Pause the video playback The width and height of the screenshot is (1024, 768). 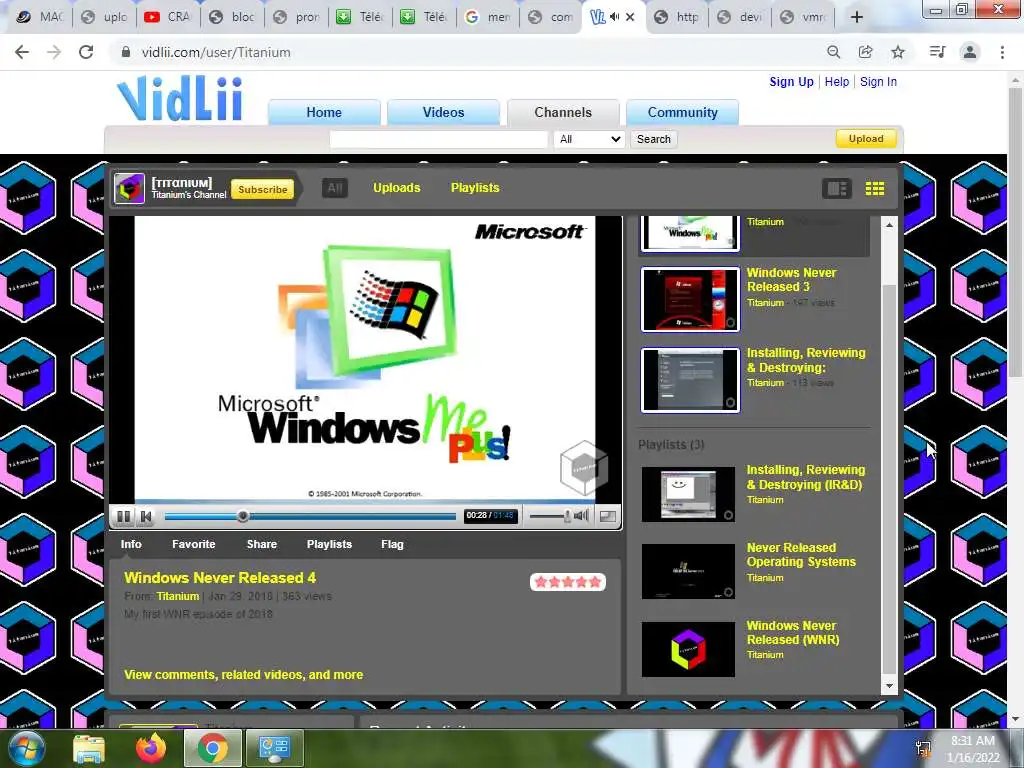123,516
